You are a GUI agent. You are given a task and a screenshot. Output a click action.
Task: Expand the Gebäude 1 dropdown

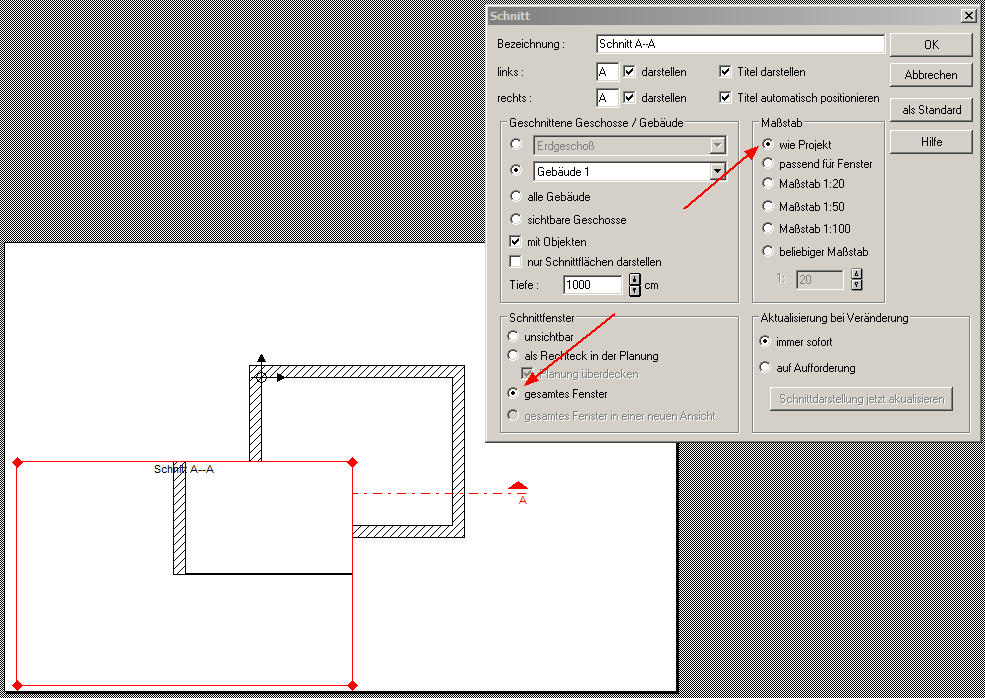[x=717, y=172]
